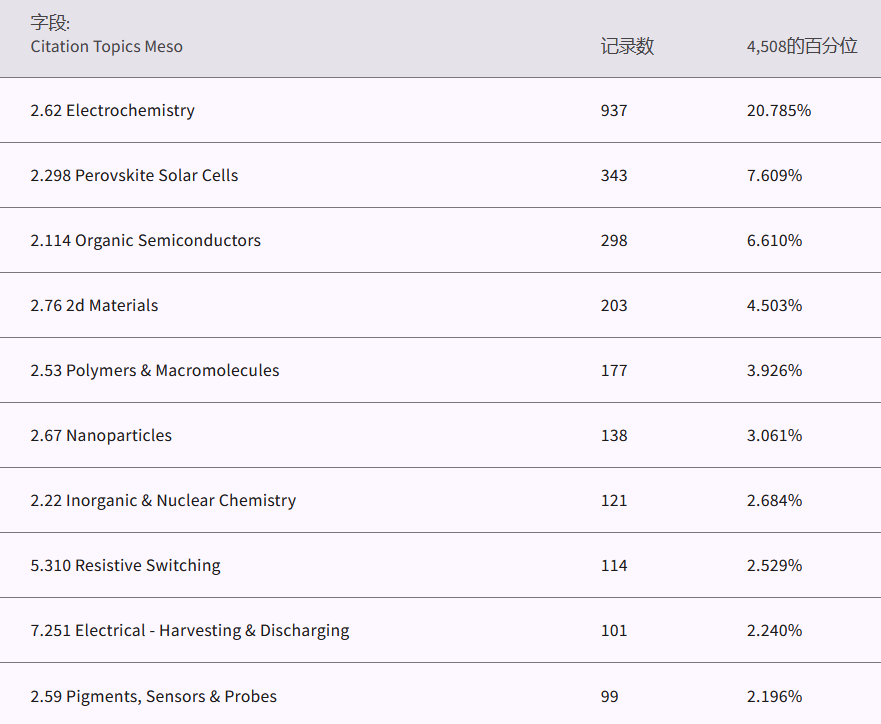Screen dimensions: 881x724
Task: Click the record count 937 for Electrochemistry
Action: (x=614, y=110)
